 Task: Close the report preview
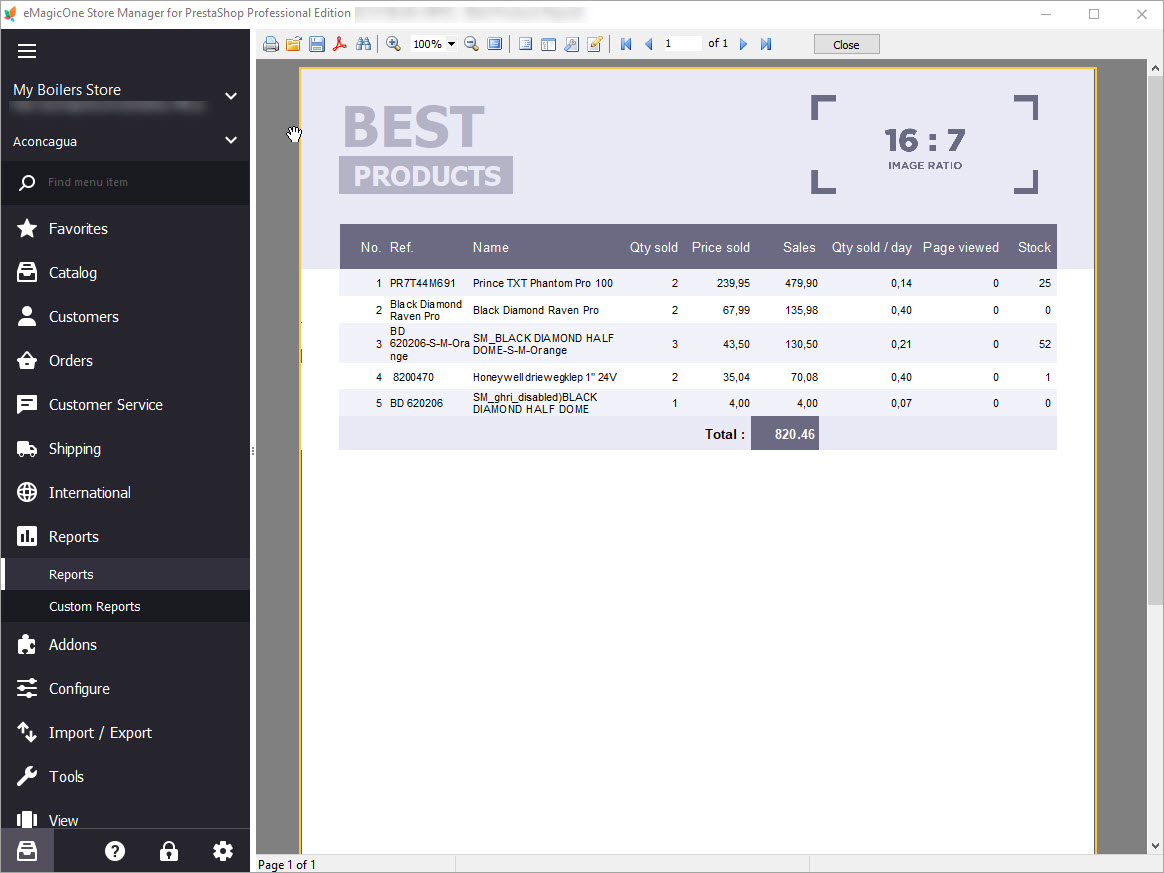[x=846, y=45]
